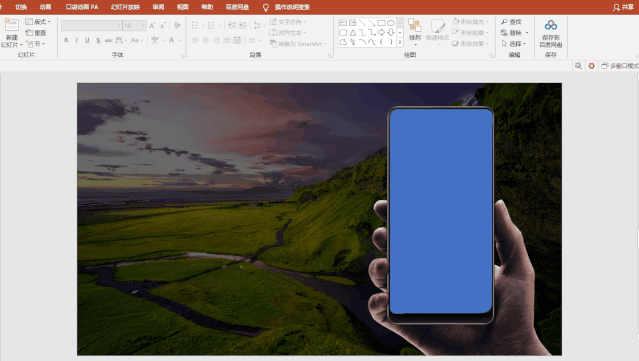Viewport: 639px width, 361px height.
Task: Open the 审阅 (Review) ribbon tab
Action: click(x=158, y=7)
